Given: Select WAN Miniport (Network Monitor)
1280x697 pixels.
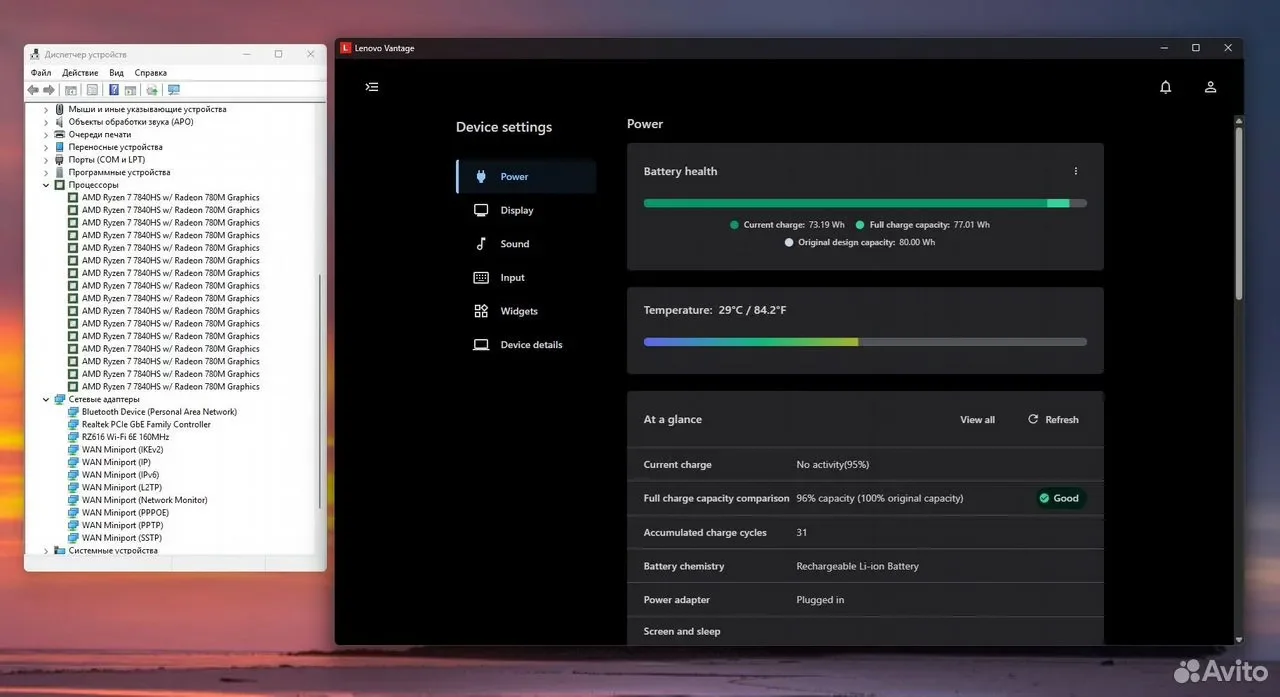Looking at the screenshot, I should pos(144,500).
